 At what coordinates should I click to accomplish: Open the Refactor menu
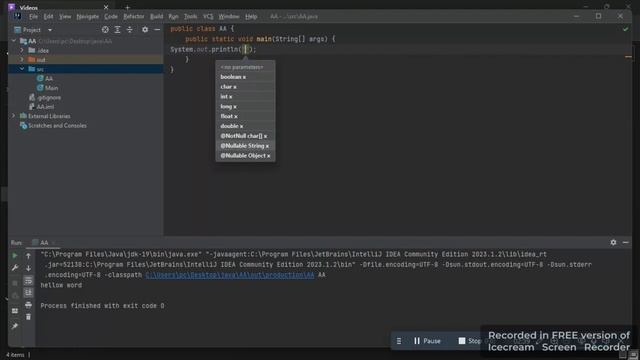[133, 17]
